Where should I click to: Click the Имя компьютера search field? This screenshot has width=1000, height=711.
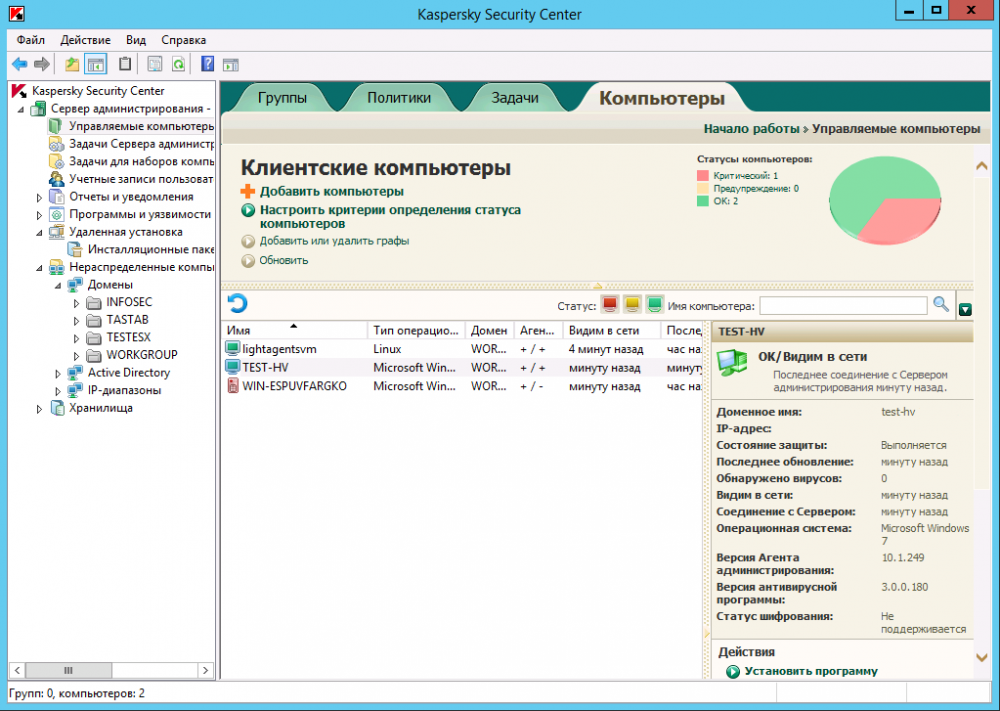[843, 305]
